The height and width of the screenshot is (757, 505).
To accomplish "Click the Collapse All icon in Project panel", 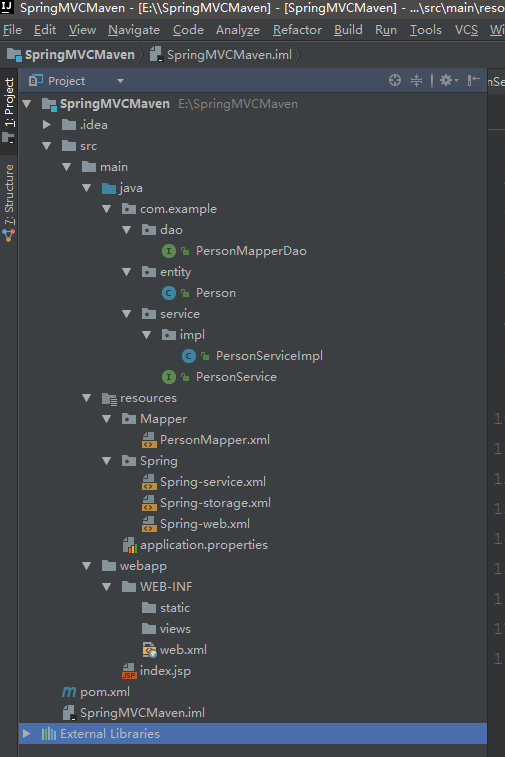I will click(416, 80).
